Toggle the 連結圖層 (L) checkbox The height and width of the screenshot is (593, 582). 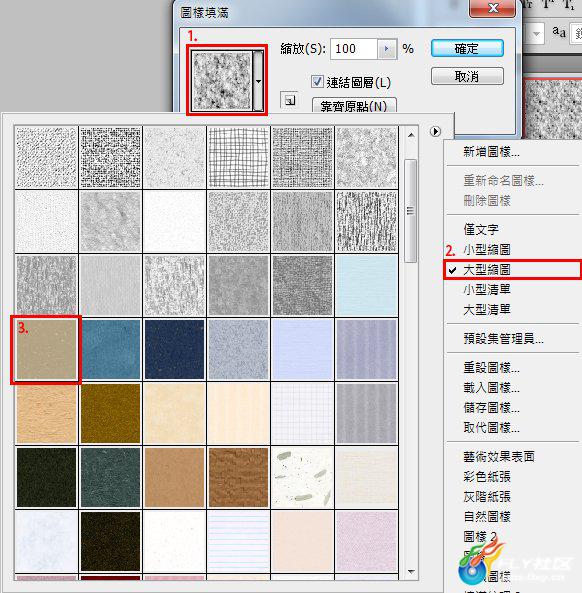317,82
